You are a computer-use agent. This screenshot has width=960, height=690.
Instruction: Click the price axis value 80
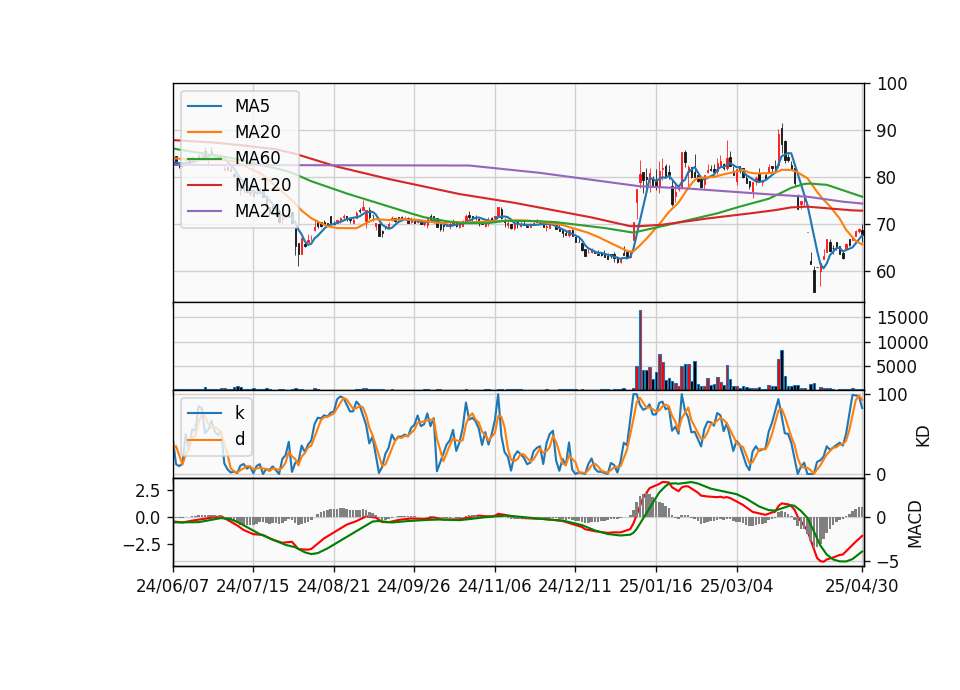point(887,178)
